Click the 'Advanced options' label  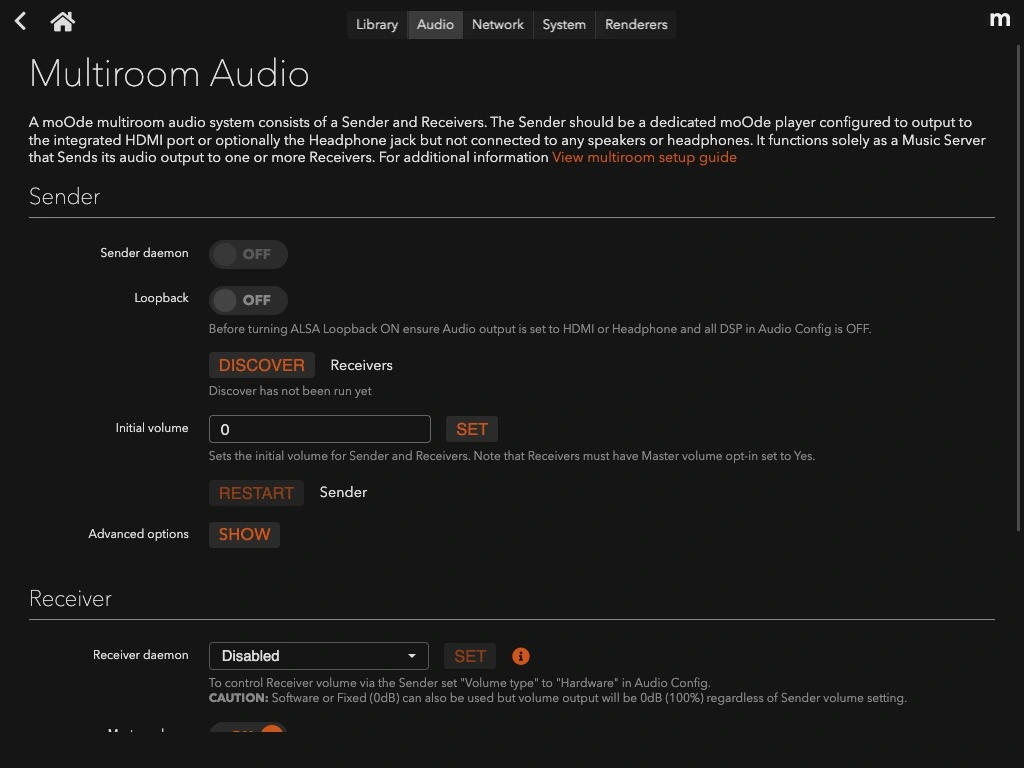138,534
